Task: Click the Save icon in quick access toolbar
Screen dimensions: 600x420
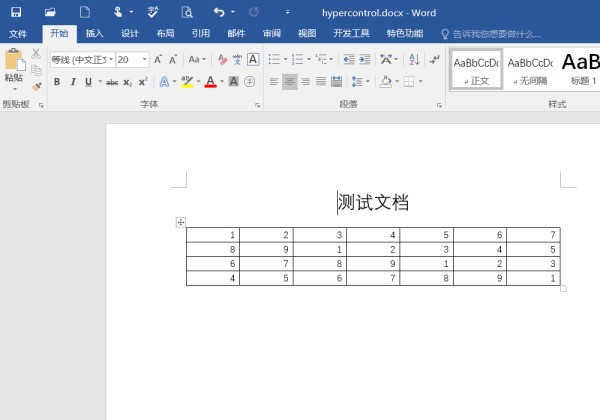Action: pos(16,12)
